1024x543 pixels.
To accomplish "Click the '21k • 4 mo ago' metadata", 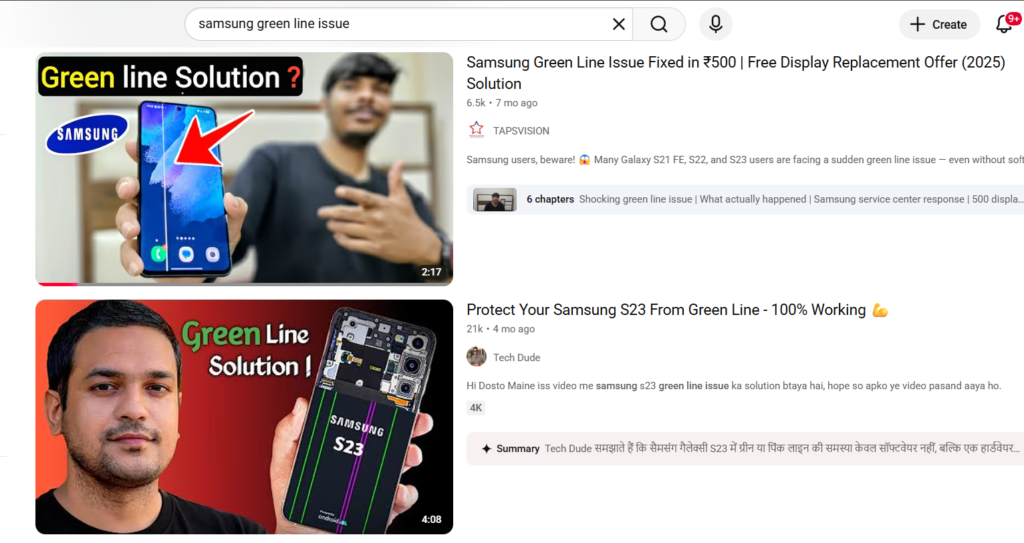I will [500, 329].
